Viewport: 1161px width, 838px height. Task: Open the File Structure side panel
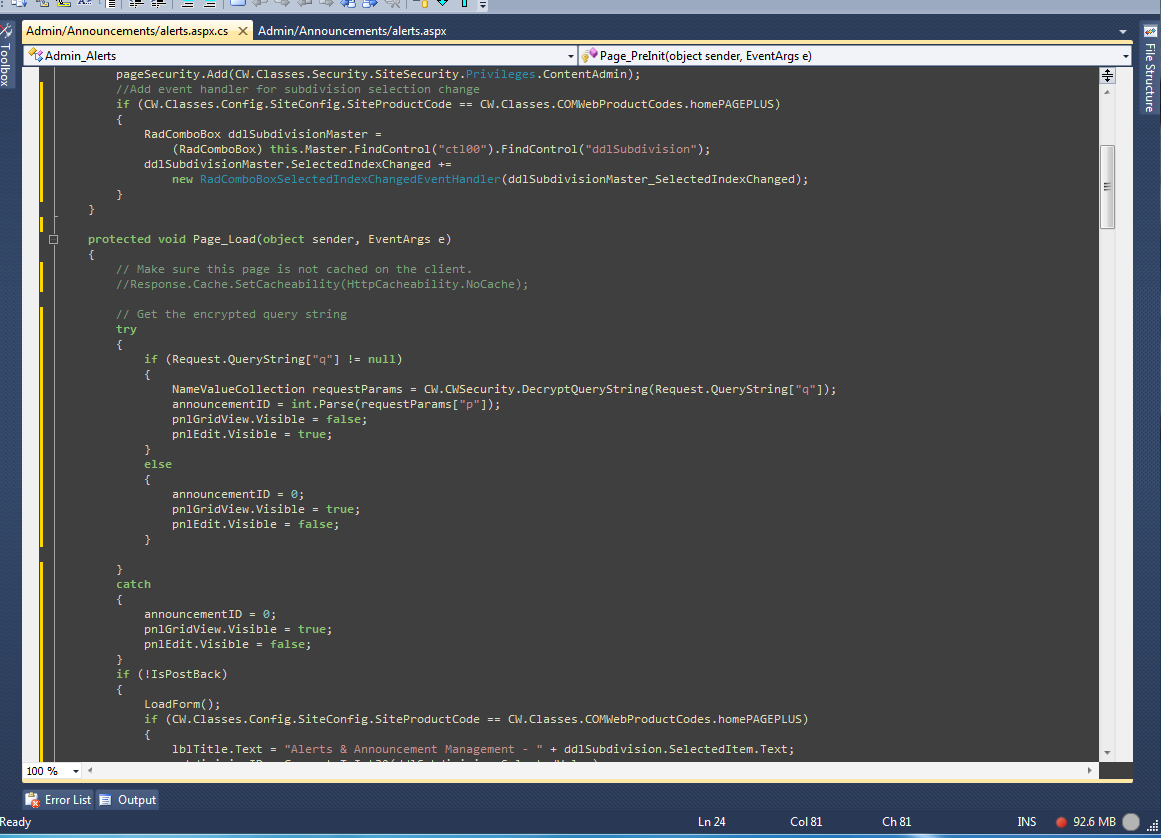pos(1150,70)
